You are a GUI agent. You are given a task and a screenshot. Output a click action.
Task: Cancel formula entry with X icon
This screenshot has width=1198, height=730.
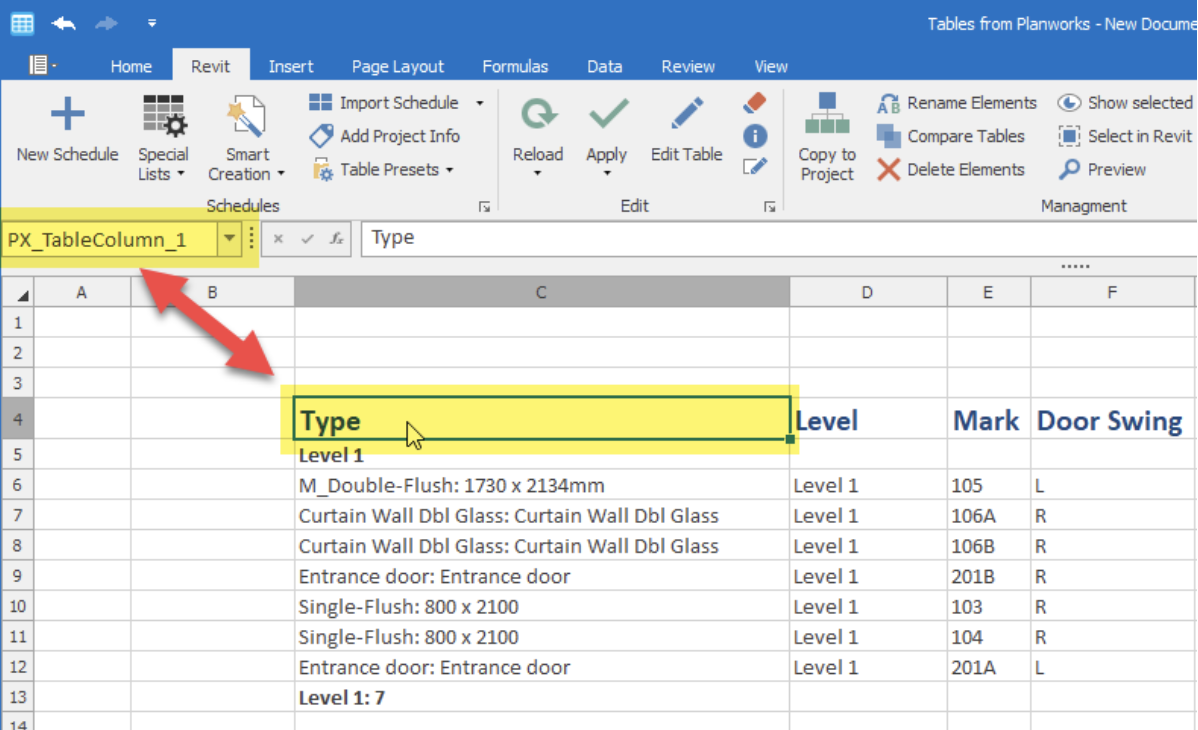click(x=278, y=239)
